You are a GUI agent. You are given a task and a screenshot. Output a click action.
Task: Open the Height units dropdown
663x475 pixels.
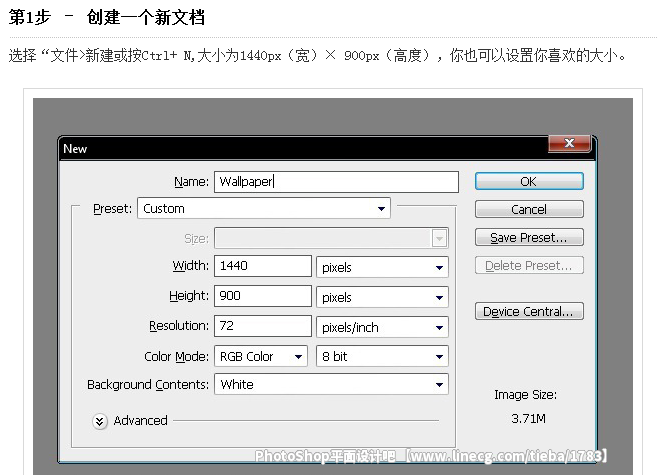382,297
